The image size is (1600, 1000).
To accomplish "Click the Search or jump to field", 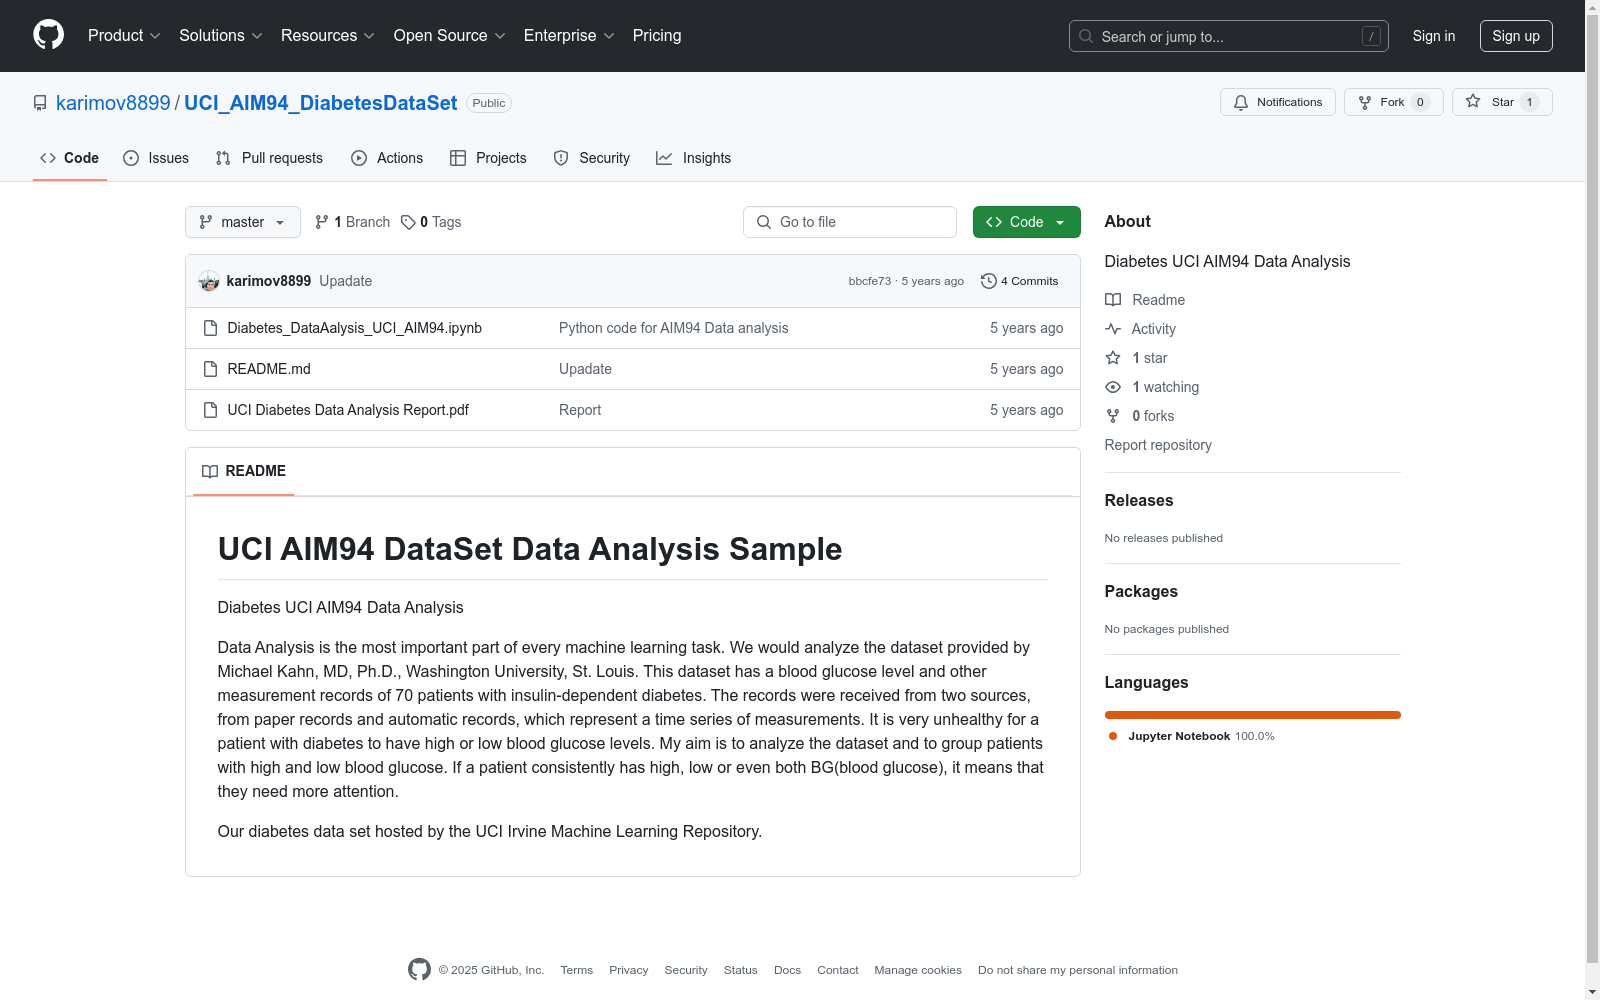I will (1229, 36).
